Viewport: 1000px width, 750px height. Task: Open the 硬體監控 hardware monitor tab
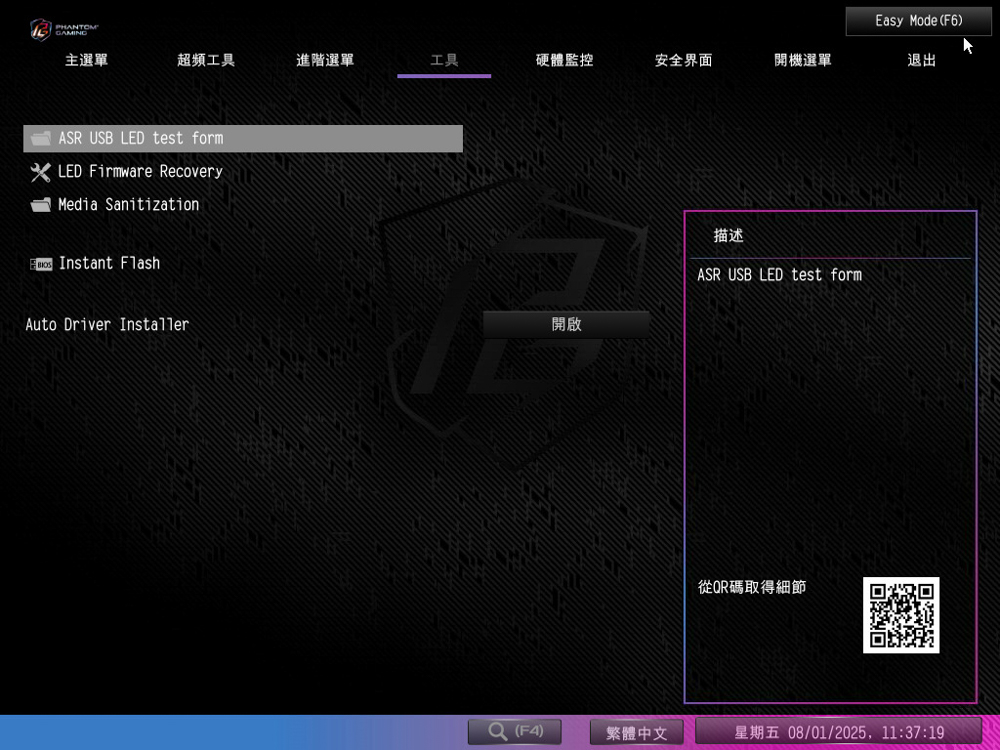[x=564, y=60]
